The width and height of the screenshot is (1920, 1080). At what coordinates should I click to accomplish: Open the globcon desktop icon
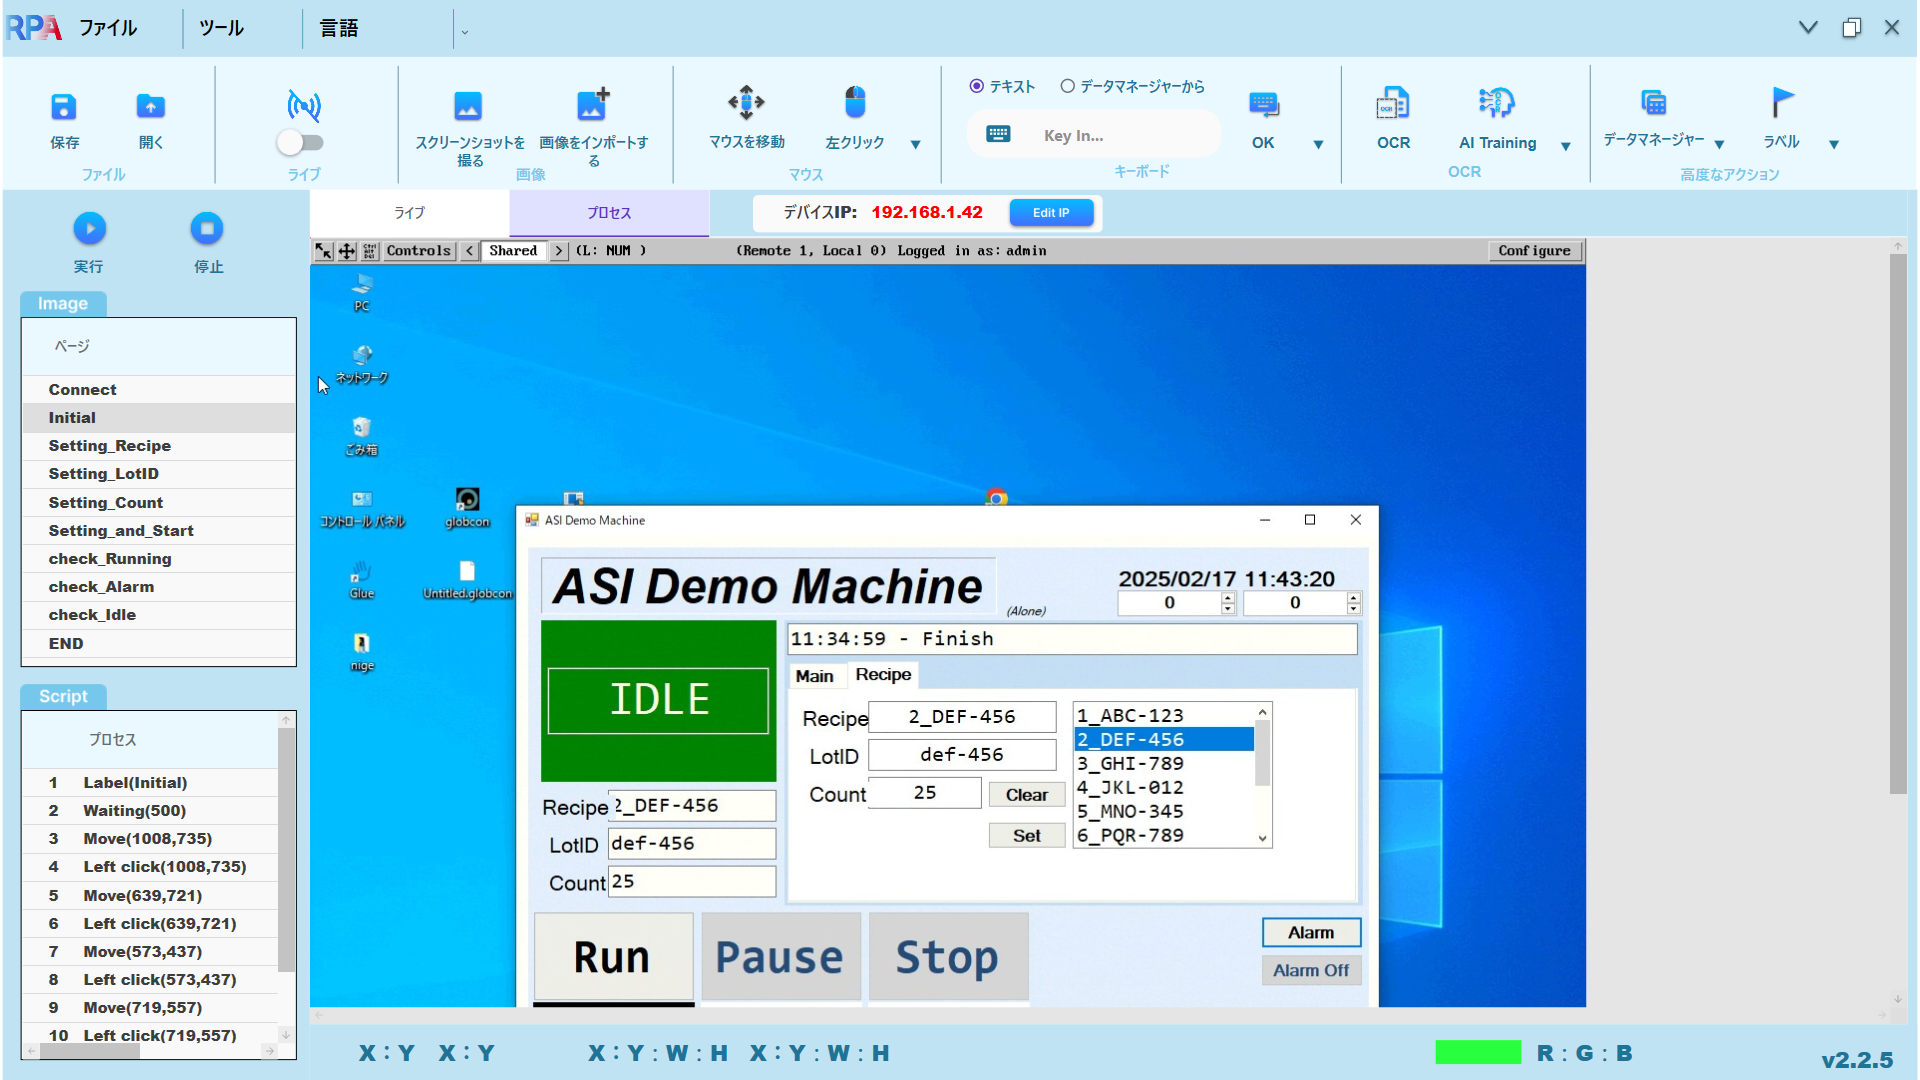pos(467,508)
